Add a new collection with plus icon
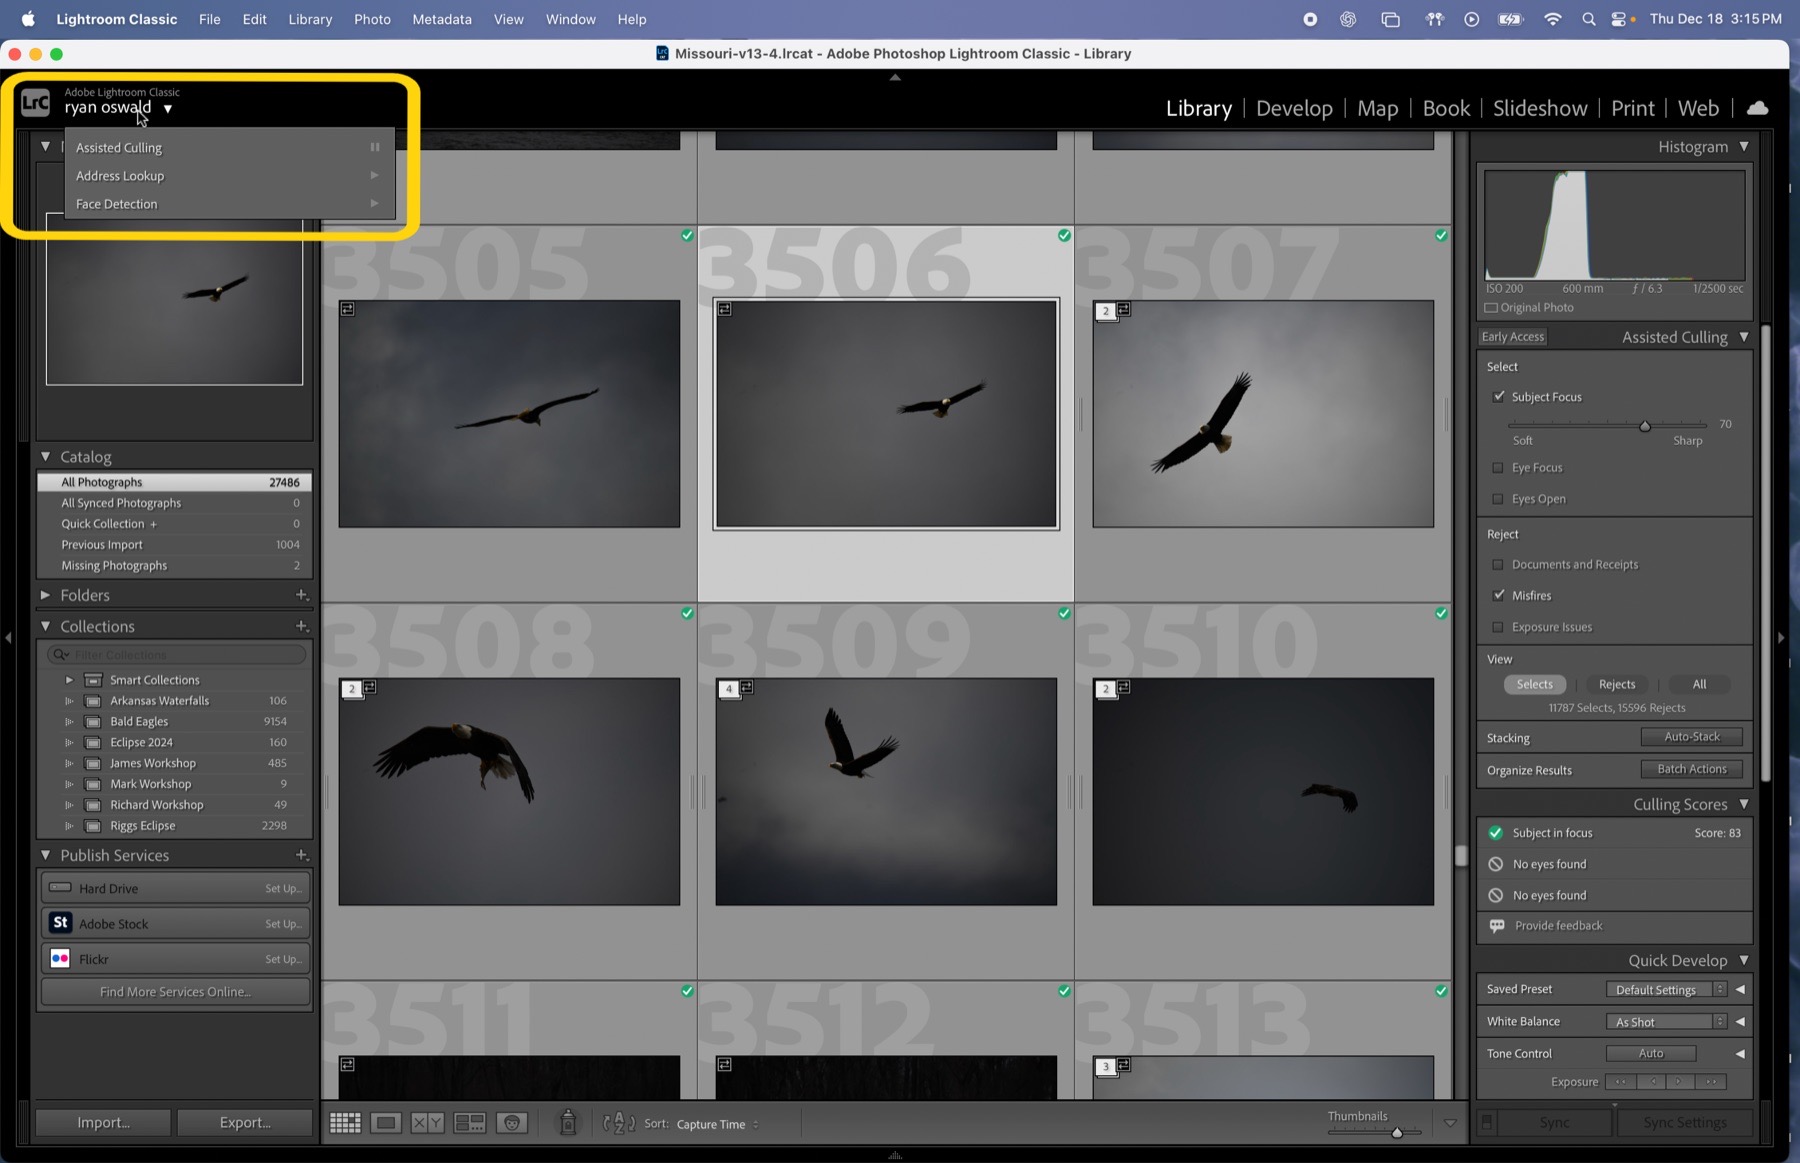The height and width of the screenshot is (1163, 1800). pyautogui.click(x=301, y=626)
